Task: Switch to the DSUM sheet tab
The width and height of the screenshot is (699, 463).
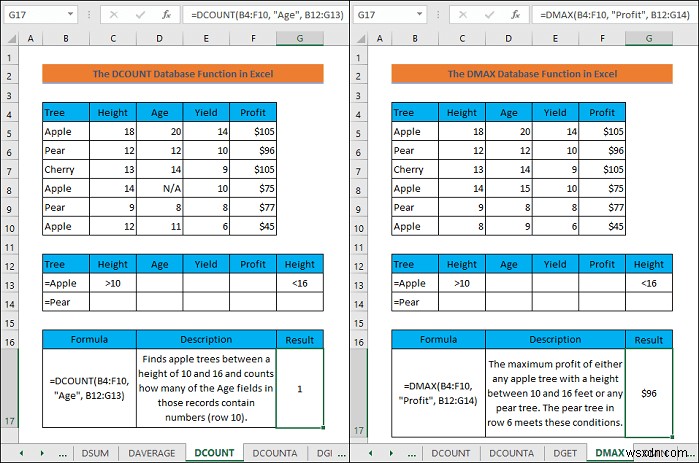Action: pyautogui.click(x=95, y=453)
